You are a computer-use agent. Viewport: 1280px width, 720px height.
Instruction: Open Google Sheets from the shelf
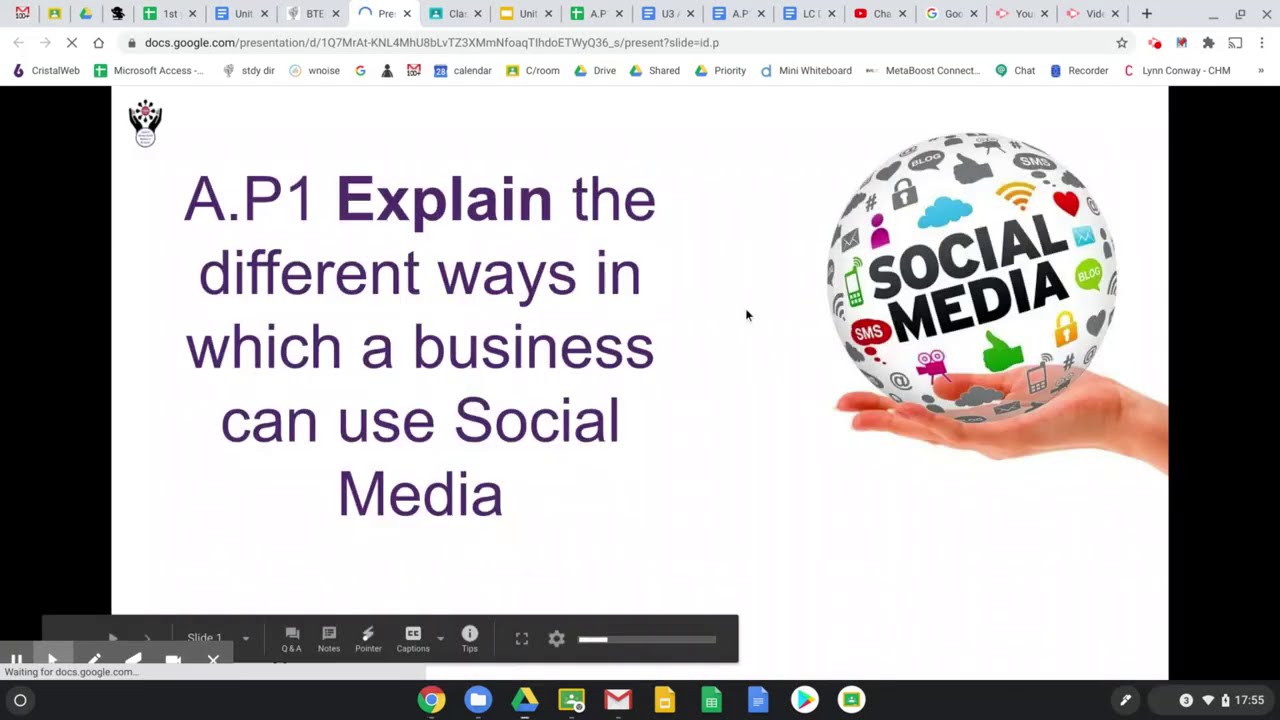coord(711,700)
